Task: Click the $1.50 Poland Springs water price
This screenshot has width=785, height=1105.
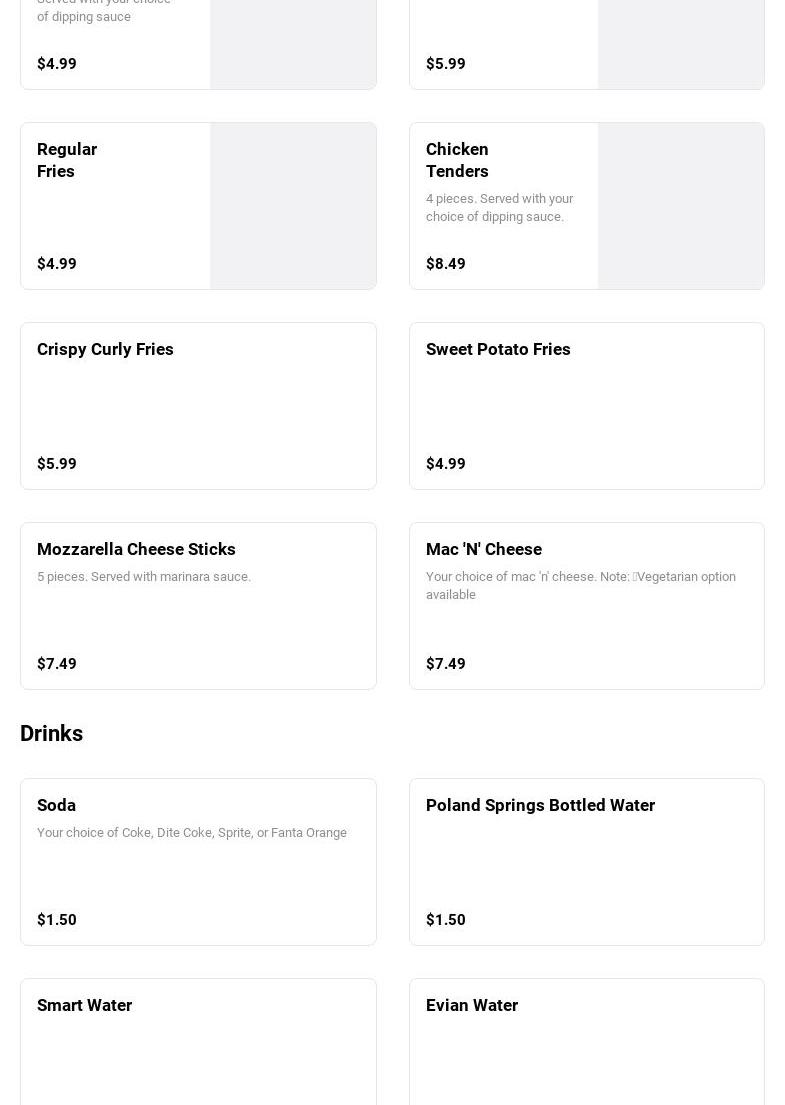Action: (446, 920)
